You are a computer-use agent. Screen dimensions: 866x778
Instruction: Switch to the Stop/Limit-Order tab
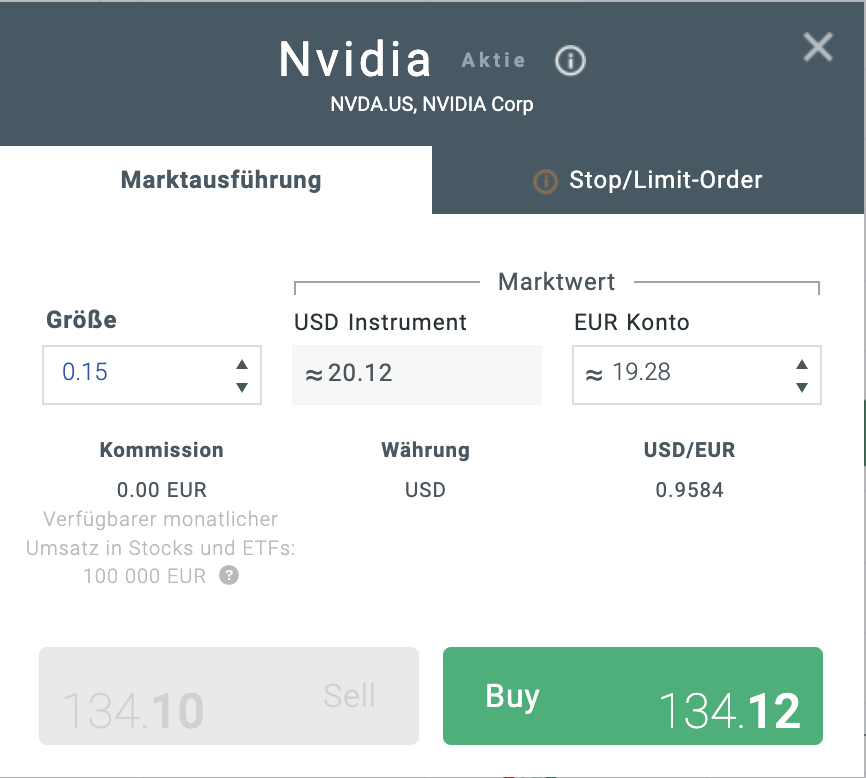click(665, 181)
